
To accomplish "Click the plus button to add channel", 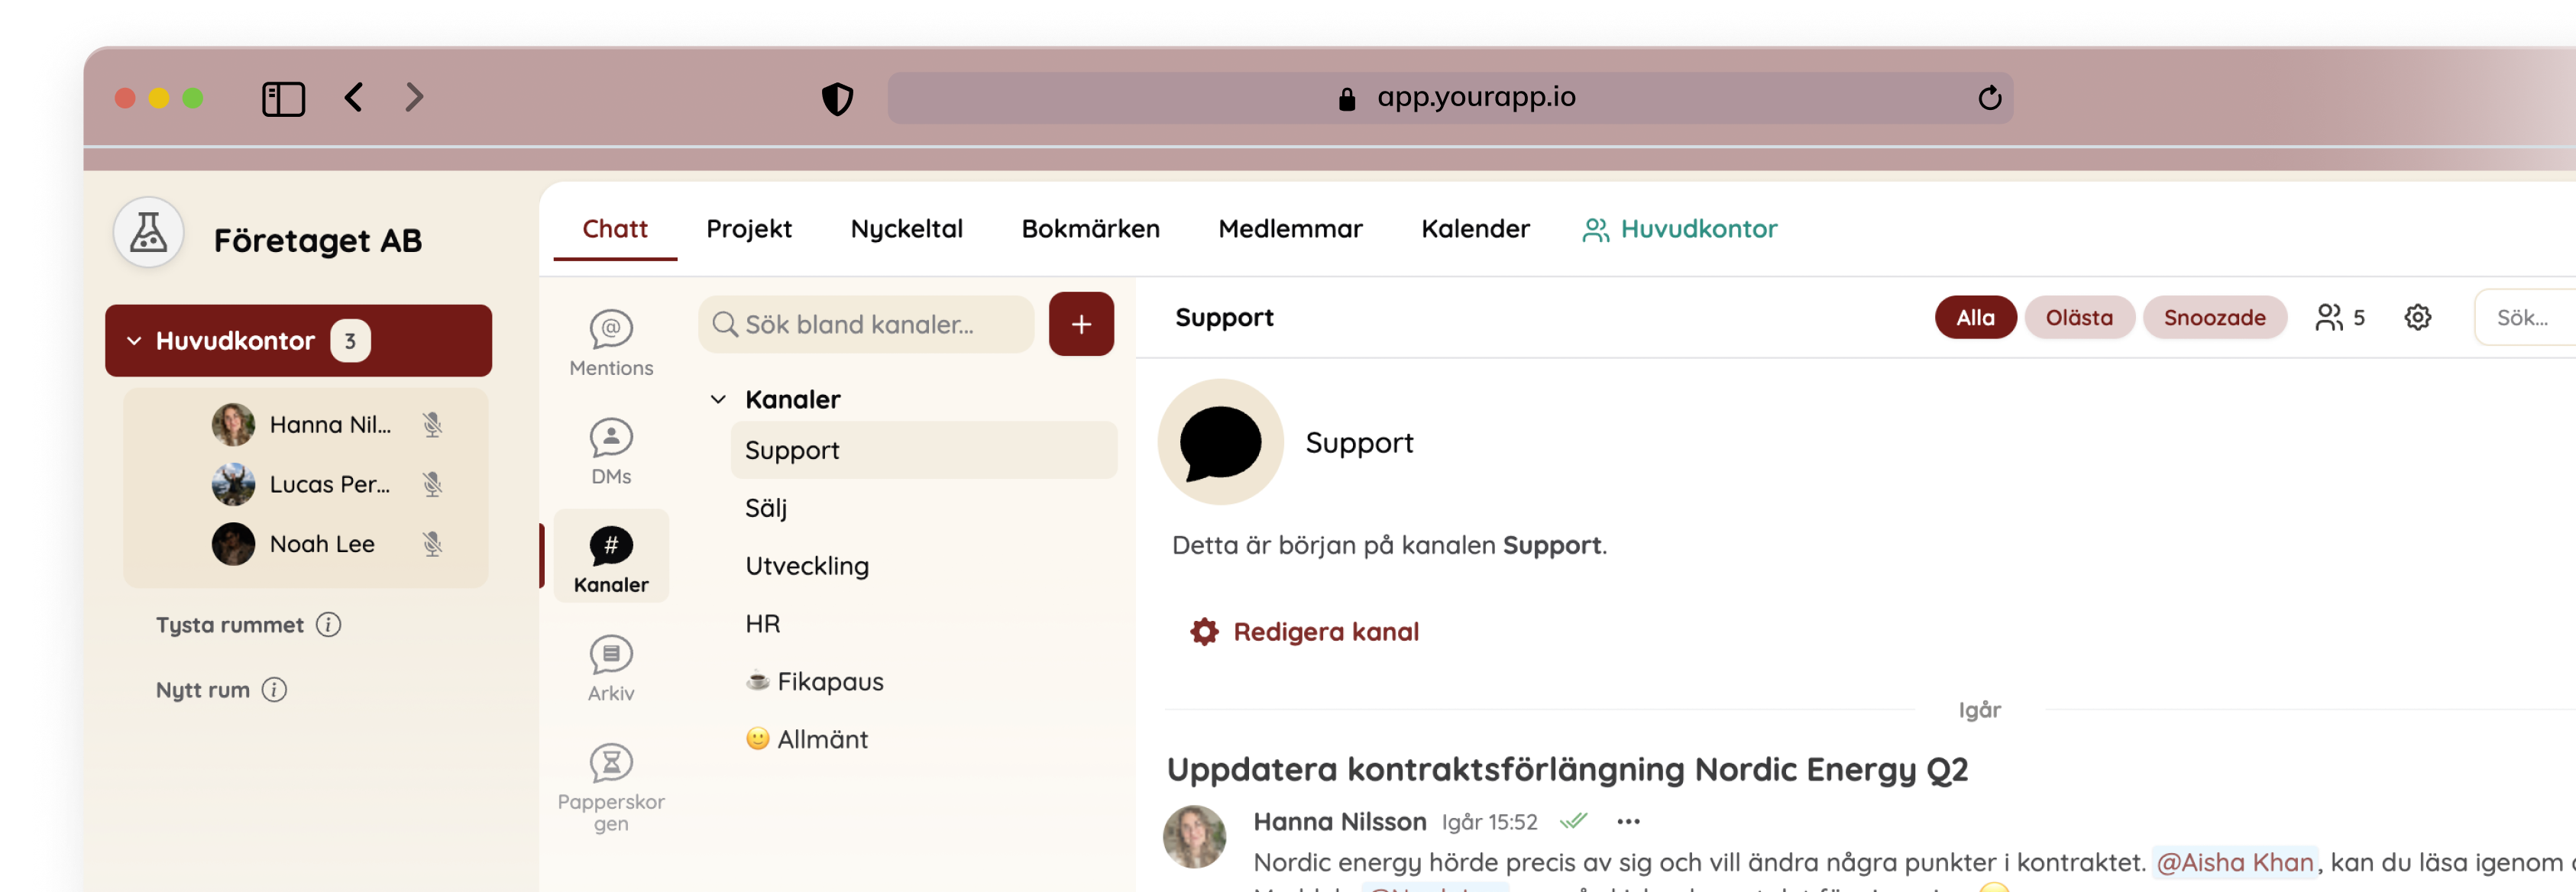I will tap(1080, 324).
